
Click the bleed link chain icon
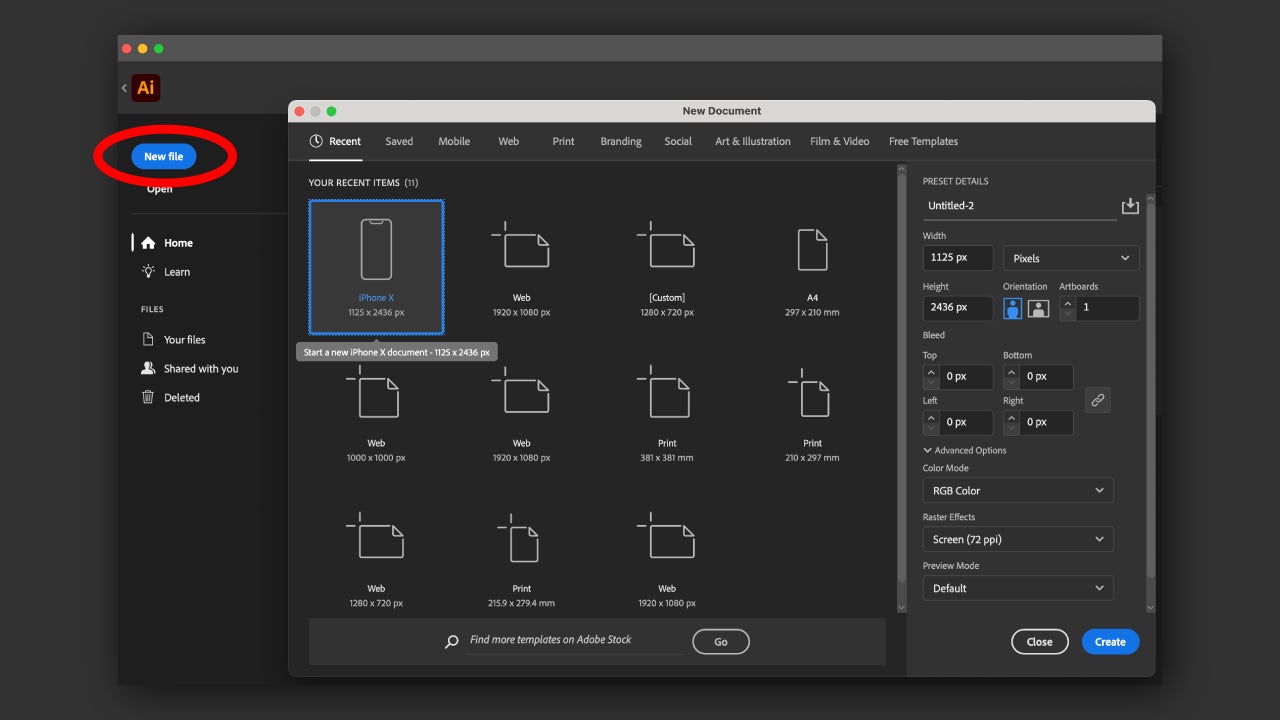click(1097, 400)
